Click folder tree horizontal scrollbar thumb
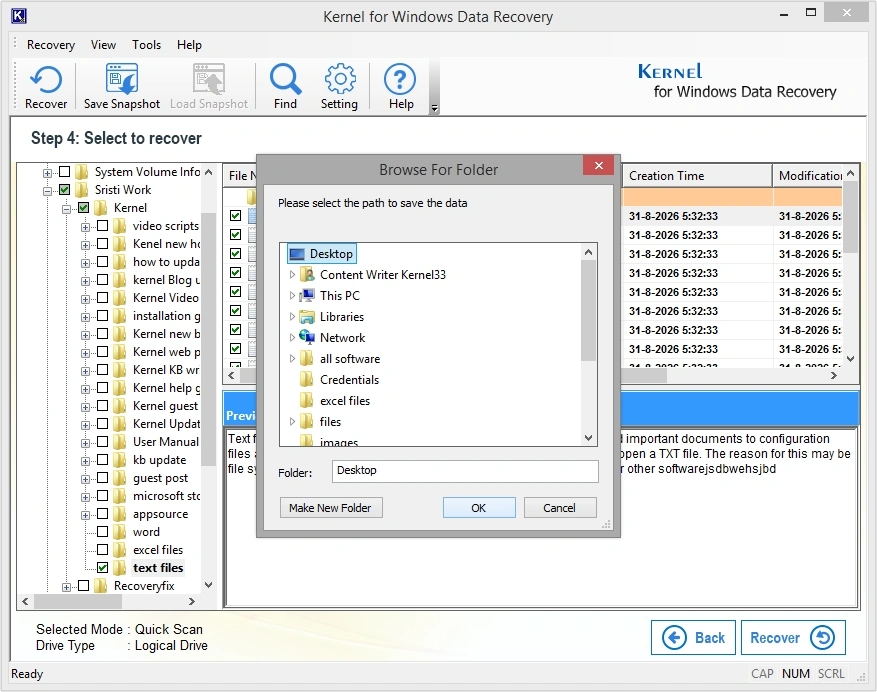Viewport: 877px width, 692px height. pos(78,601)
